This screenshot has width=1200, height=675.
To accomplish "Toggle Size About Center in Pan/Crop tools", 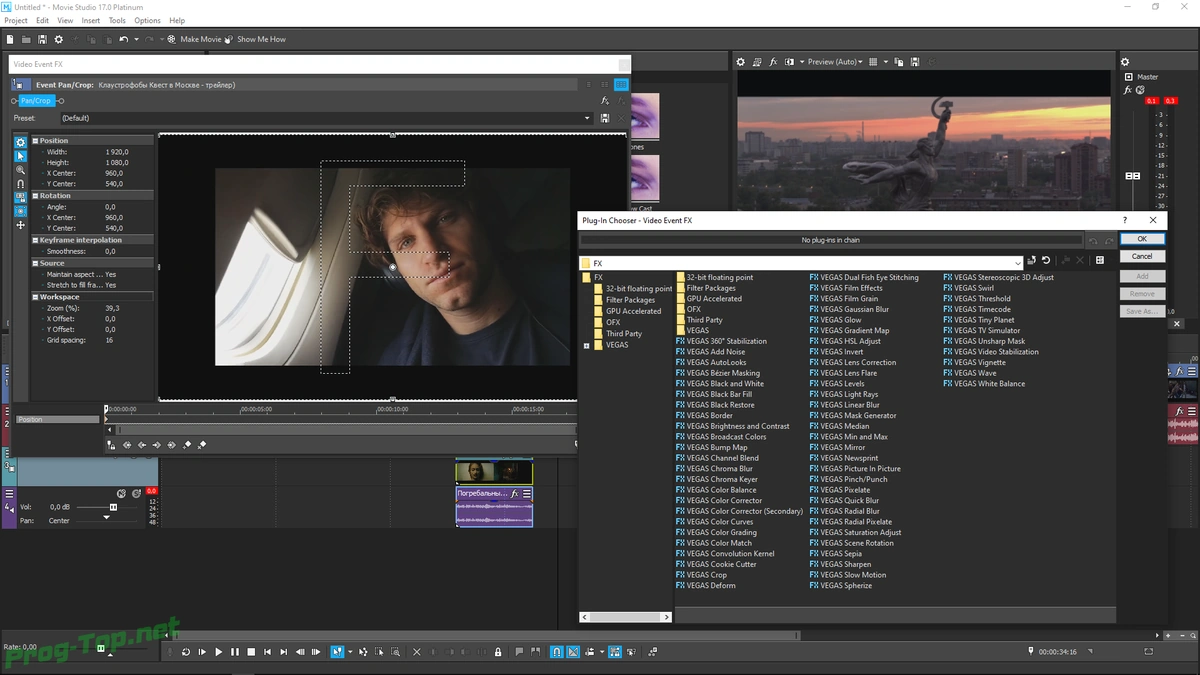I will tap(20, 211).
